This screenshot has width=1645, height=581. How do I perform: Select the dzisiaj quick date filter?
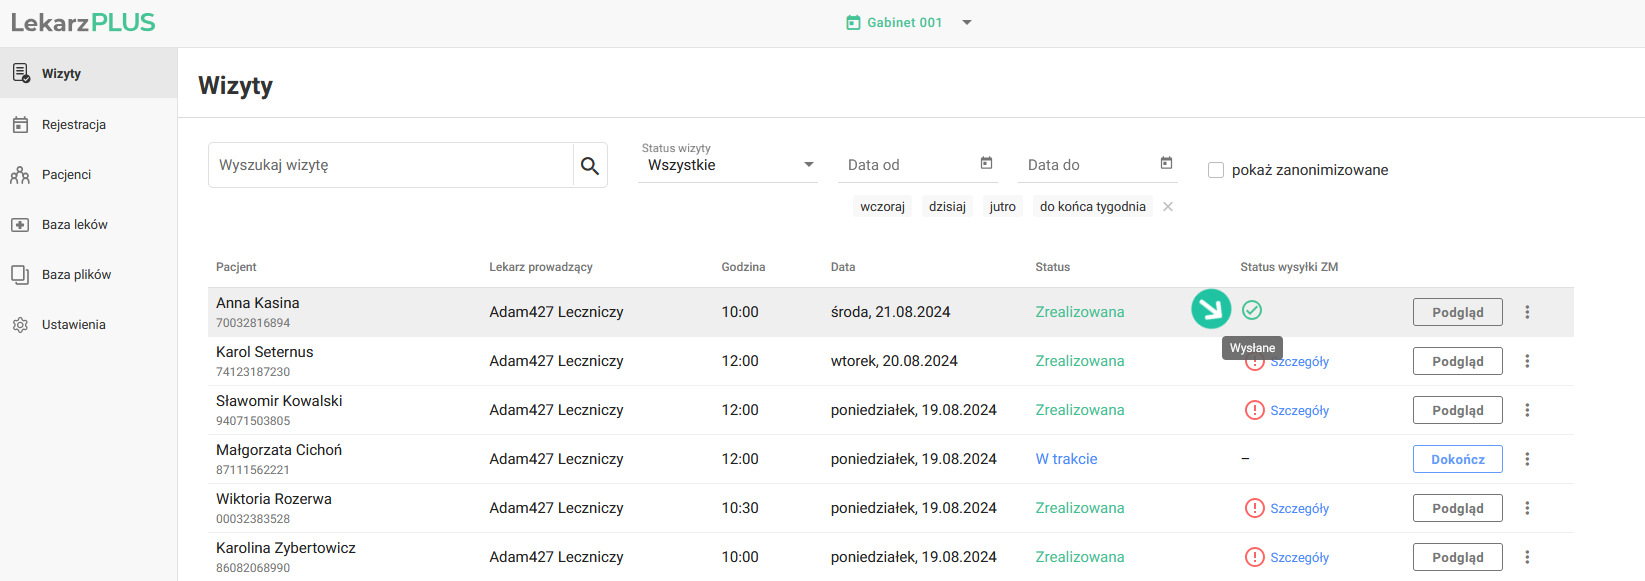click(x=947, y=207)
